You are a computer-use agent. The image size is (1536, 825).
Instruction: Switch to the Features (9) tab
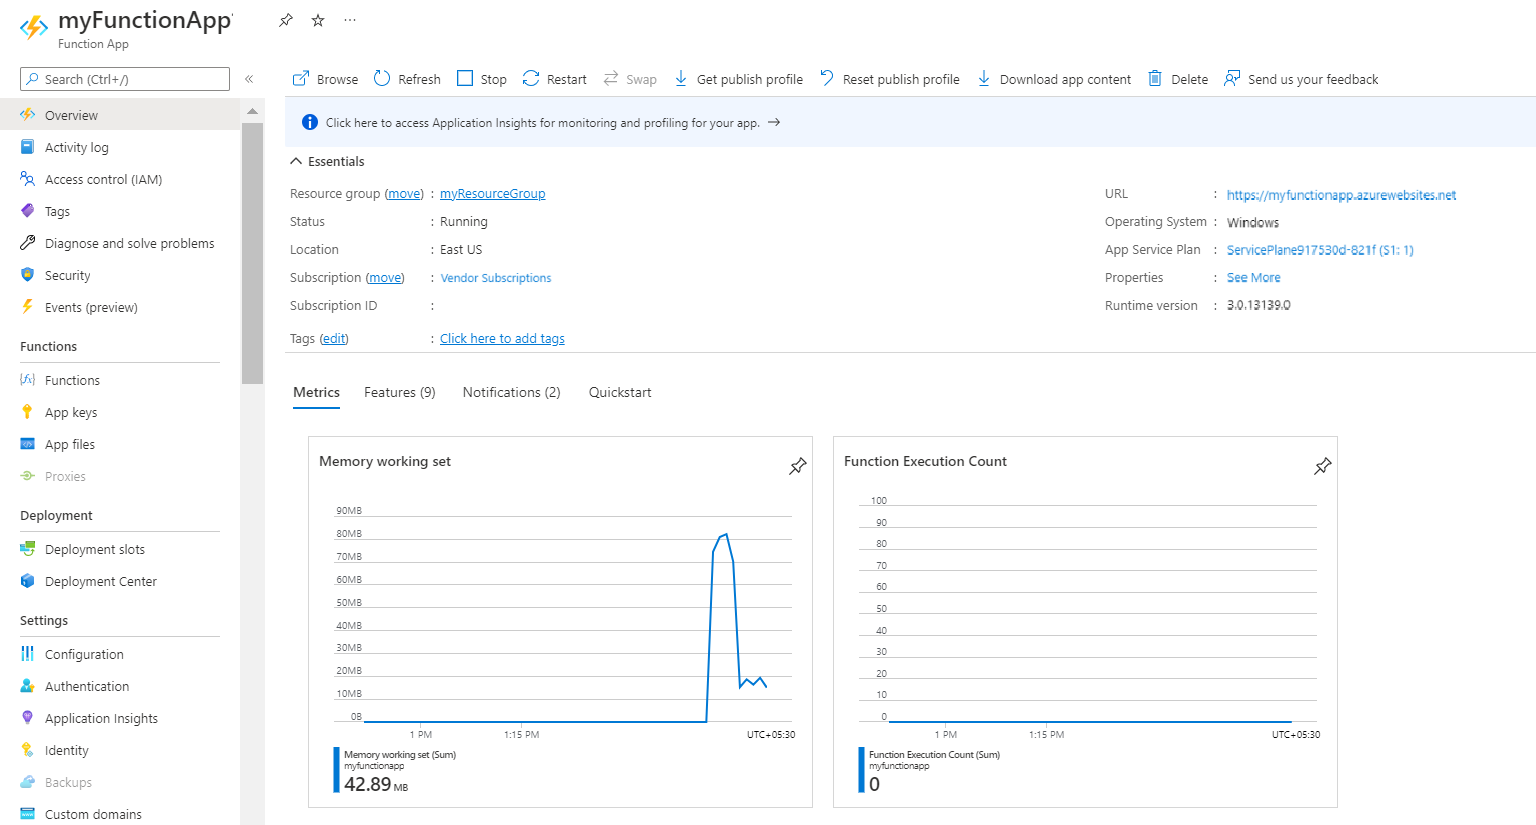399,392
